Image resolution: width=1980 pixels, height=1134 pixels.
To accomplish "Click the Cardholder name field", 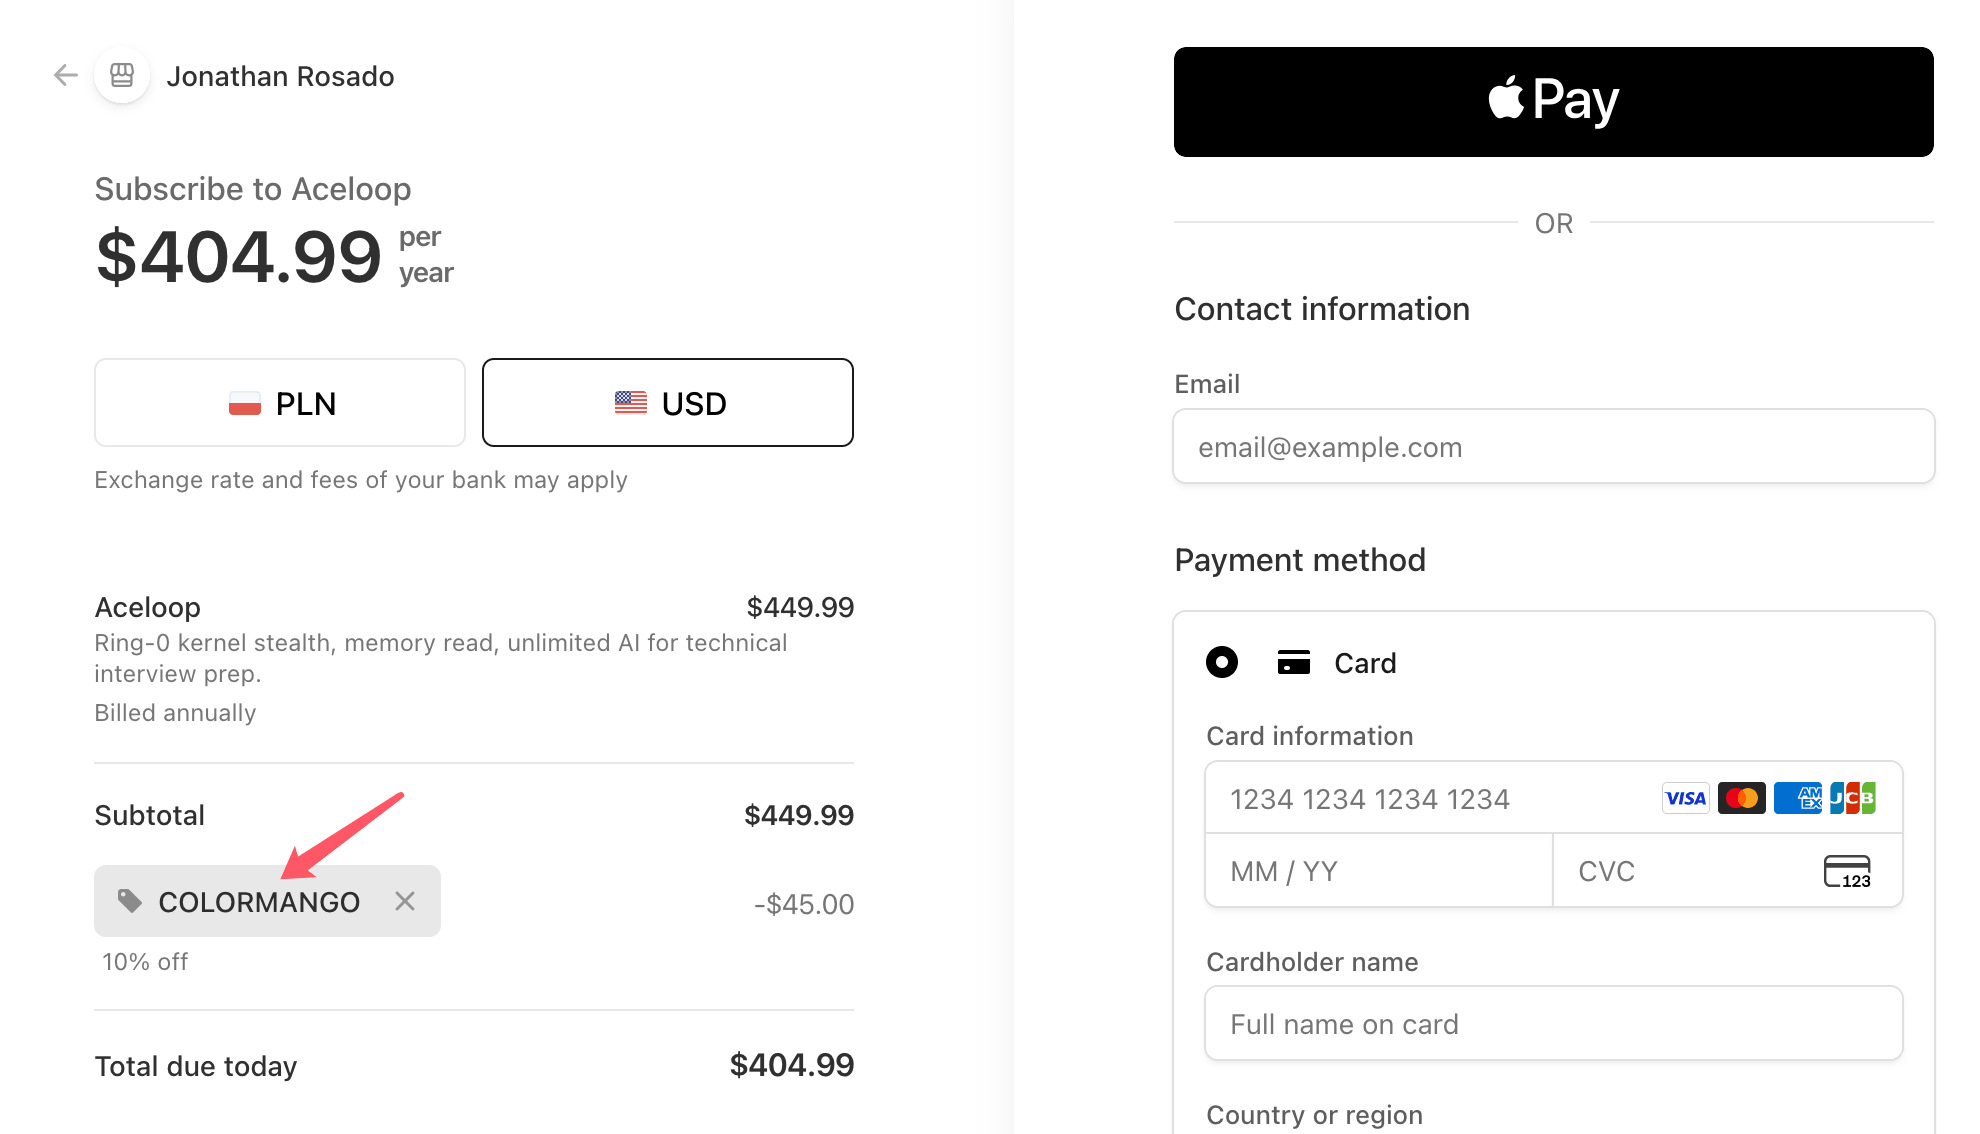I will coord(1553,1024).
